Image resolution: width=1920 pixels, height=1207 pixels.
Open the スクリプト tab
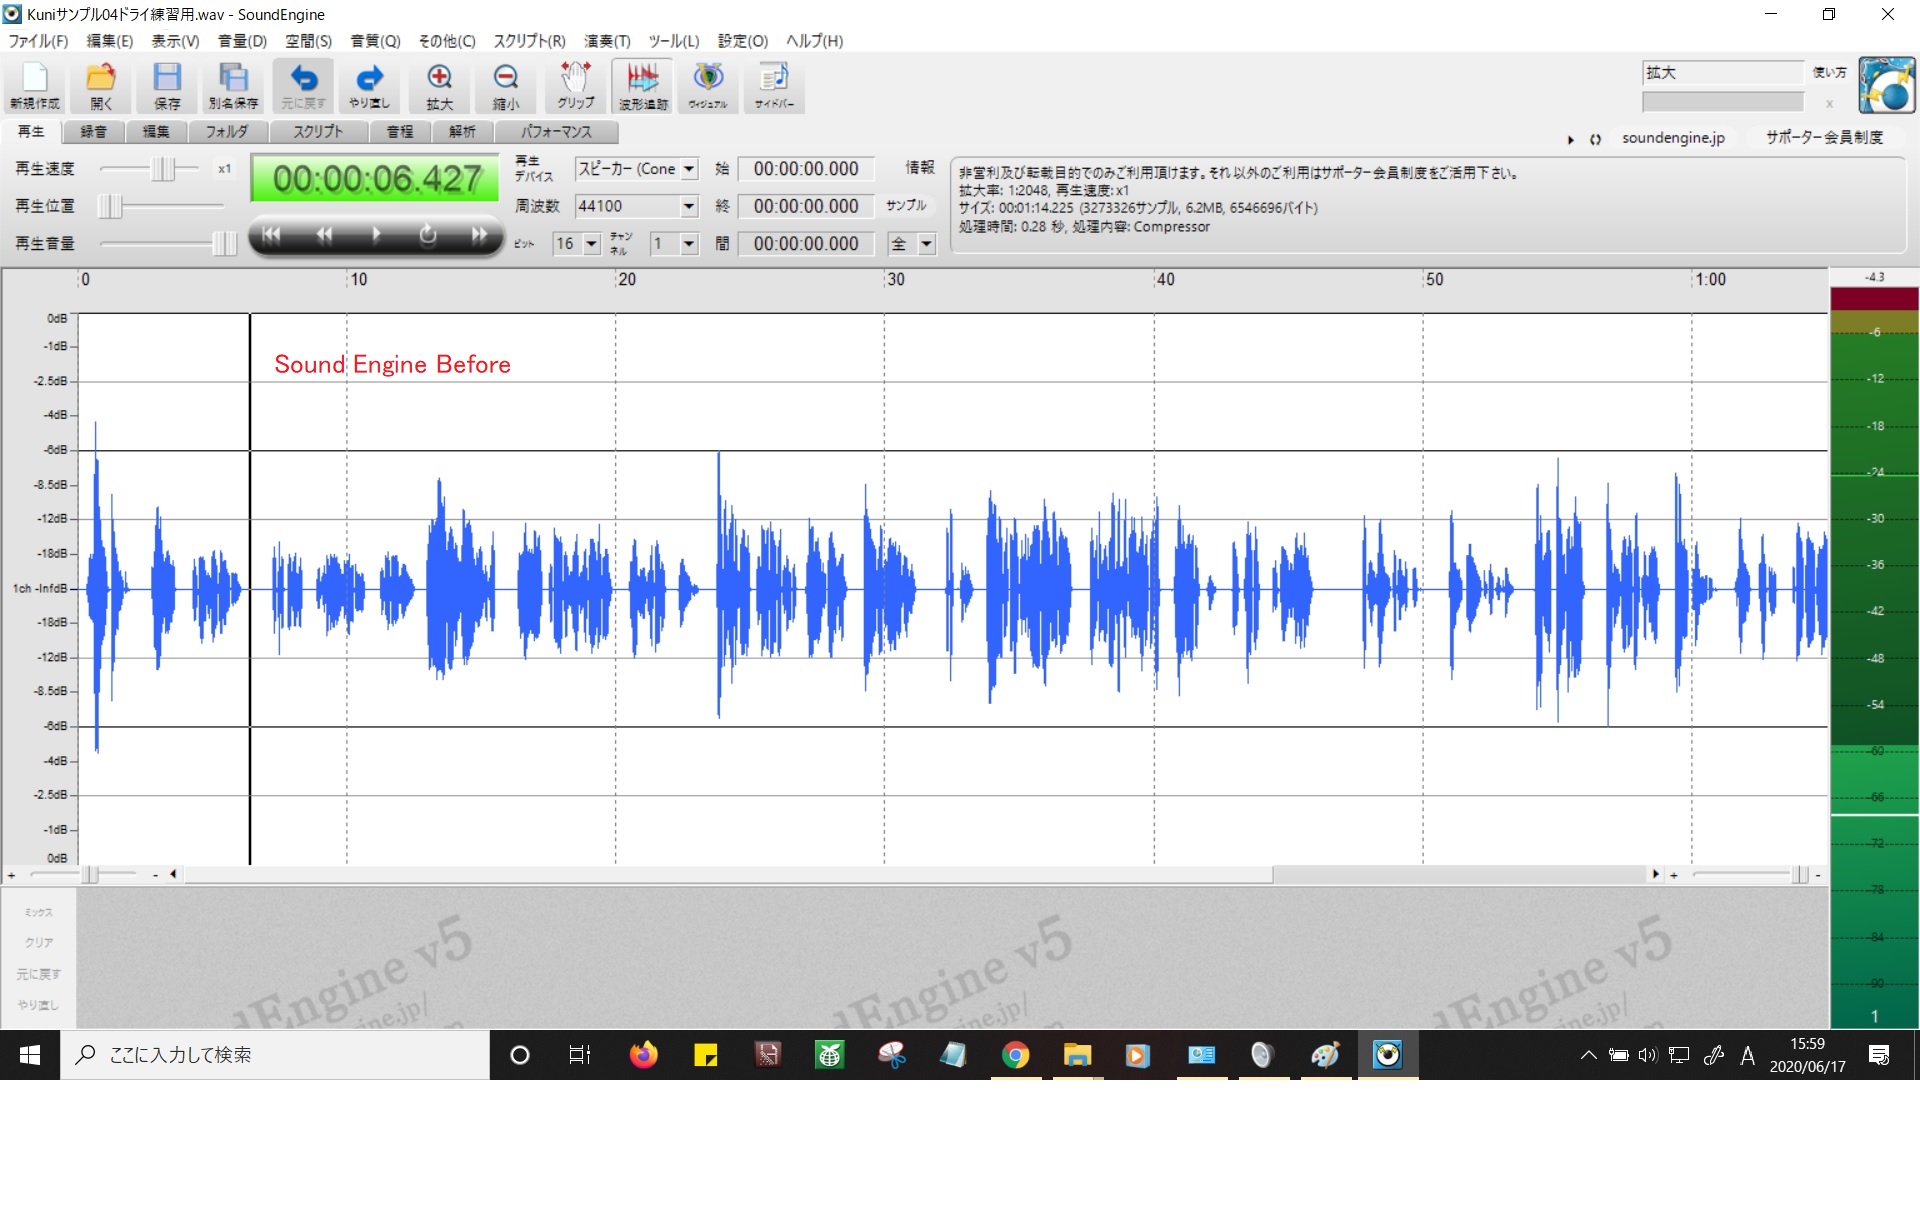click(318, 132)
